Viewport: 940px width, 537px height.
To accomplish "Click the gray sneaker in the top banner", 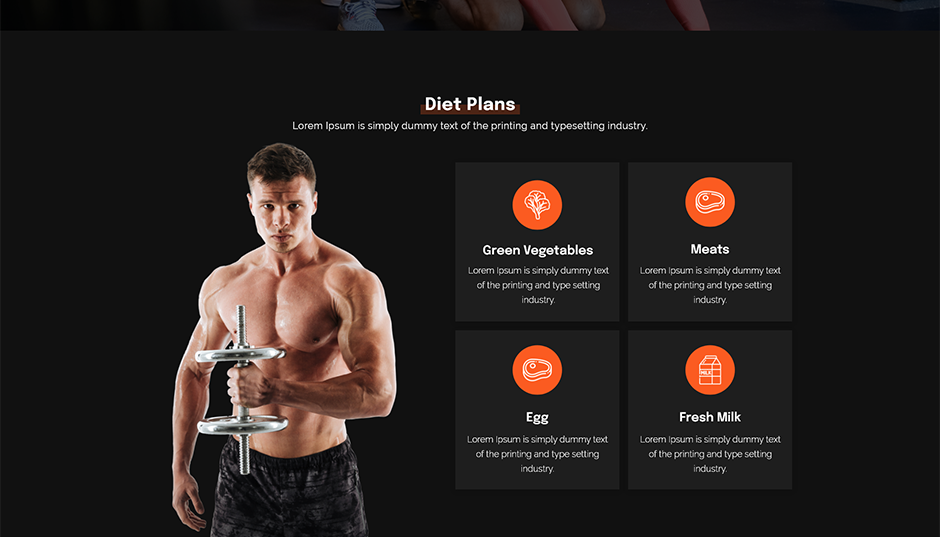I will pos(360,15).
